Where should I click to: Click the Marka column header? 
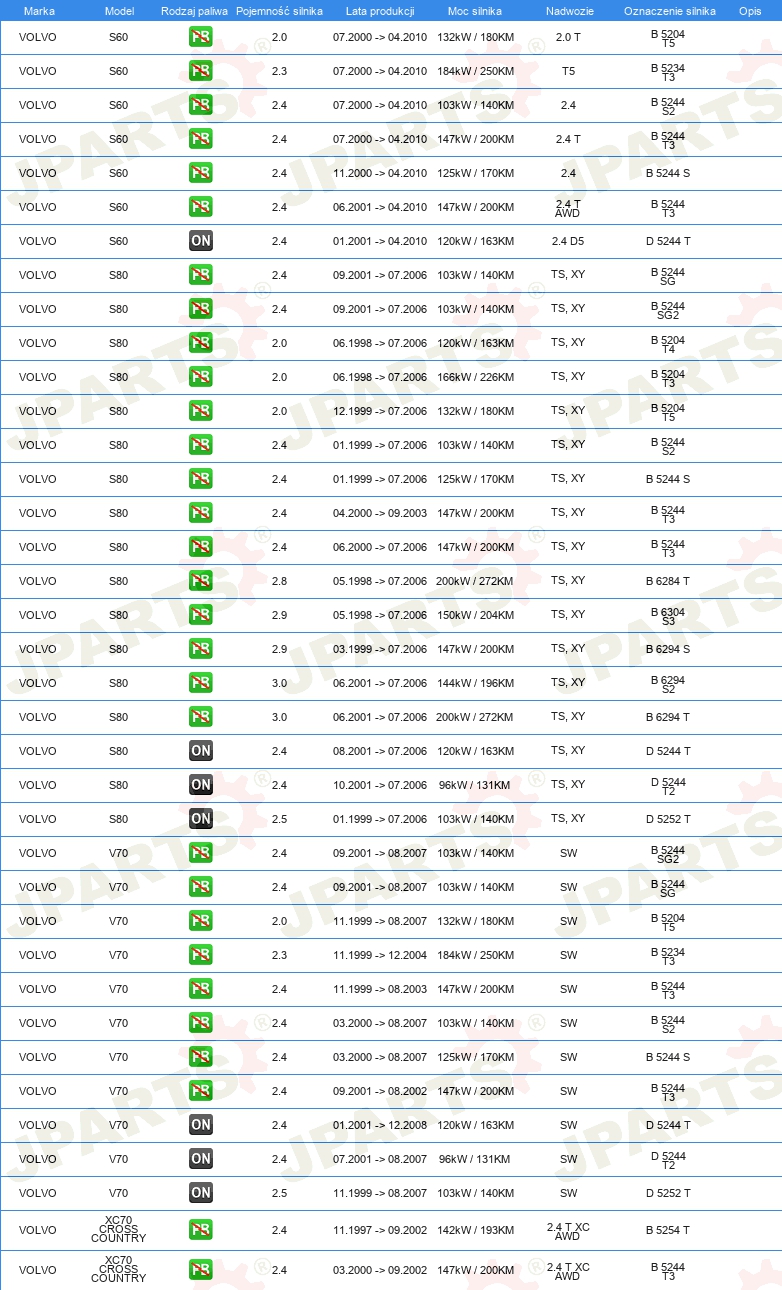click(x=39, y=11)
